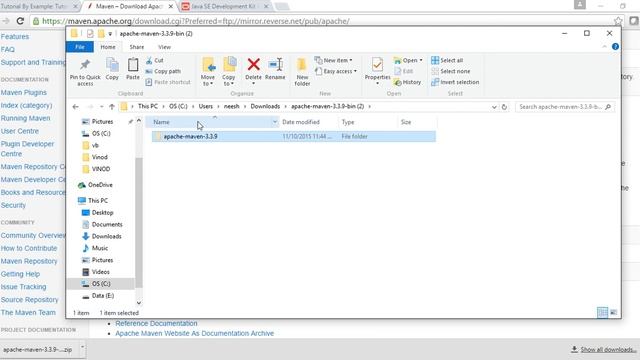
Task: Open the Copy to dropdown
Action: (229, 72)
